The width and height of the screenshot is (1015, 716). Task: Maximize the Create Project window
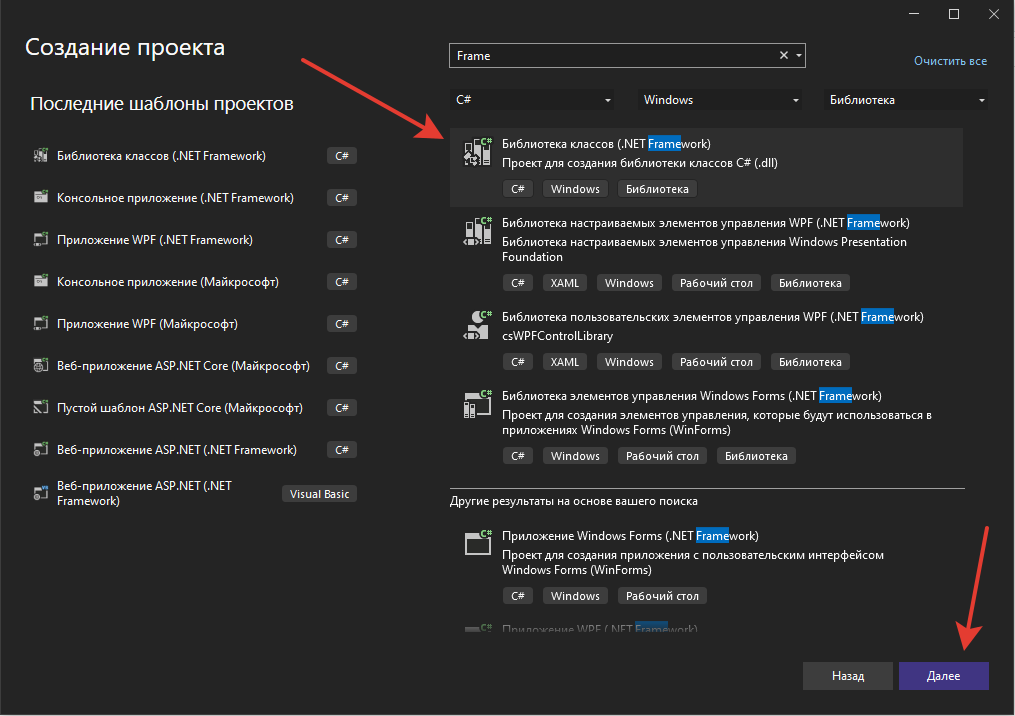(953, 14)
